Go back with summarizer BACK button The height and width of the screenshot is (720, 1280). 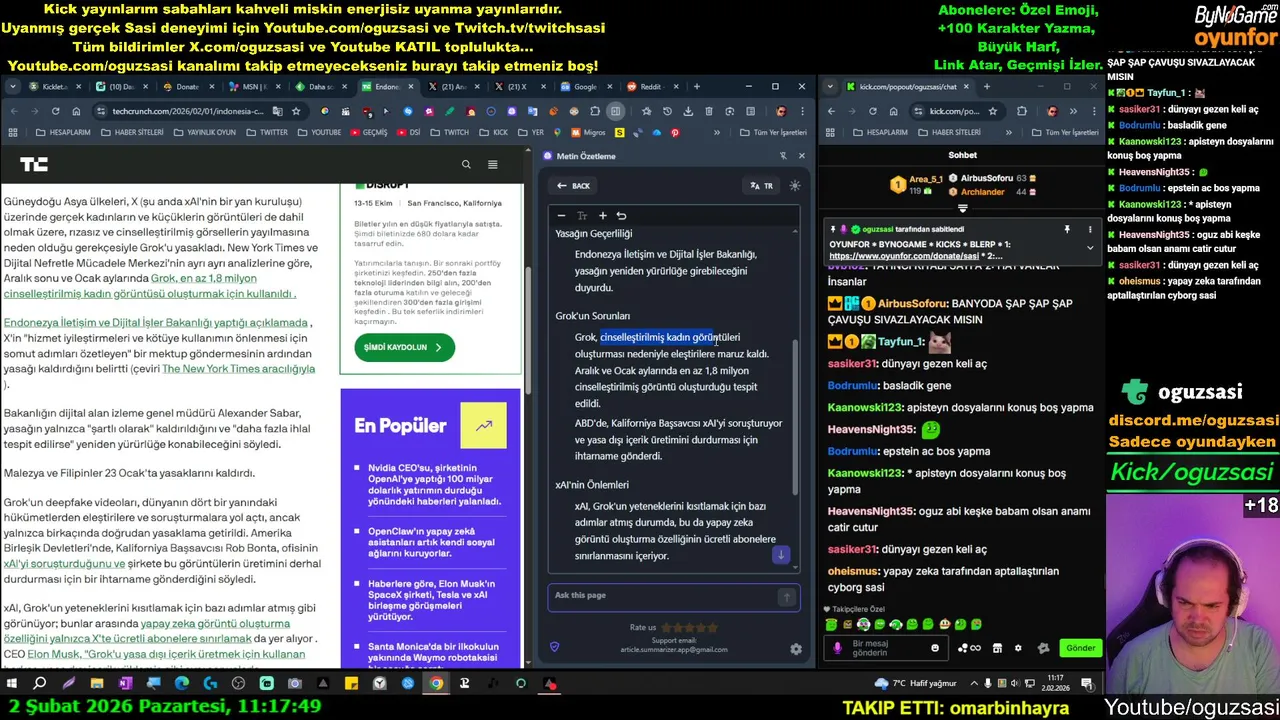pyautogui.click(x=574, y=186)
